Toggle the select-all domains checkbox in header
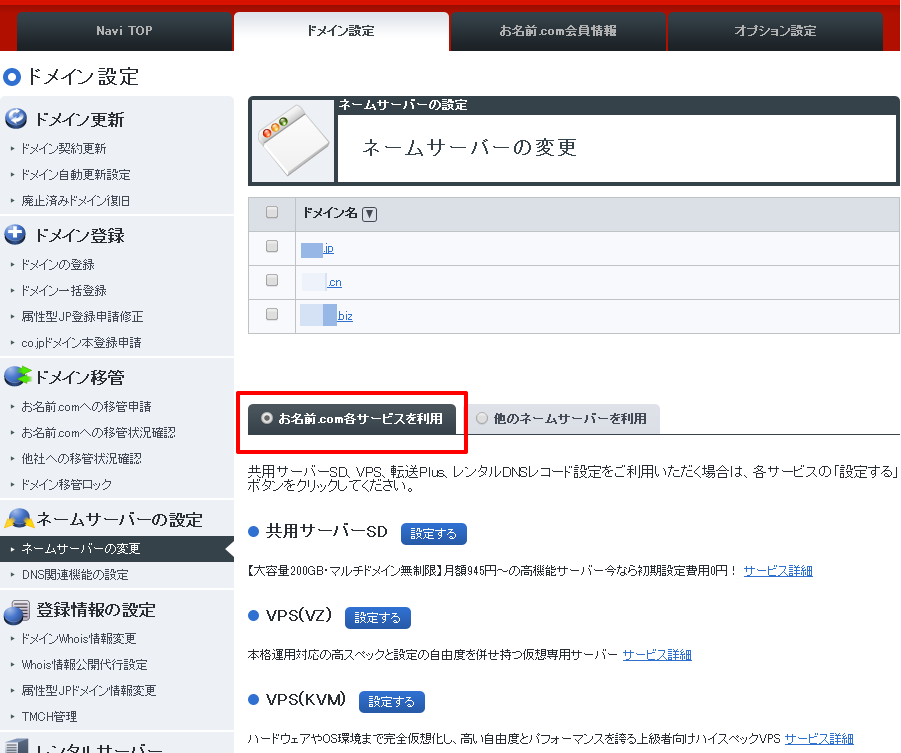The height and width of the screenshot is (753, 901). (272, 212)
